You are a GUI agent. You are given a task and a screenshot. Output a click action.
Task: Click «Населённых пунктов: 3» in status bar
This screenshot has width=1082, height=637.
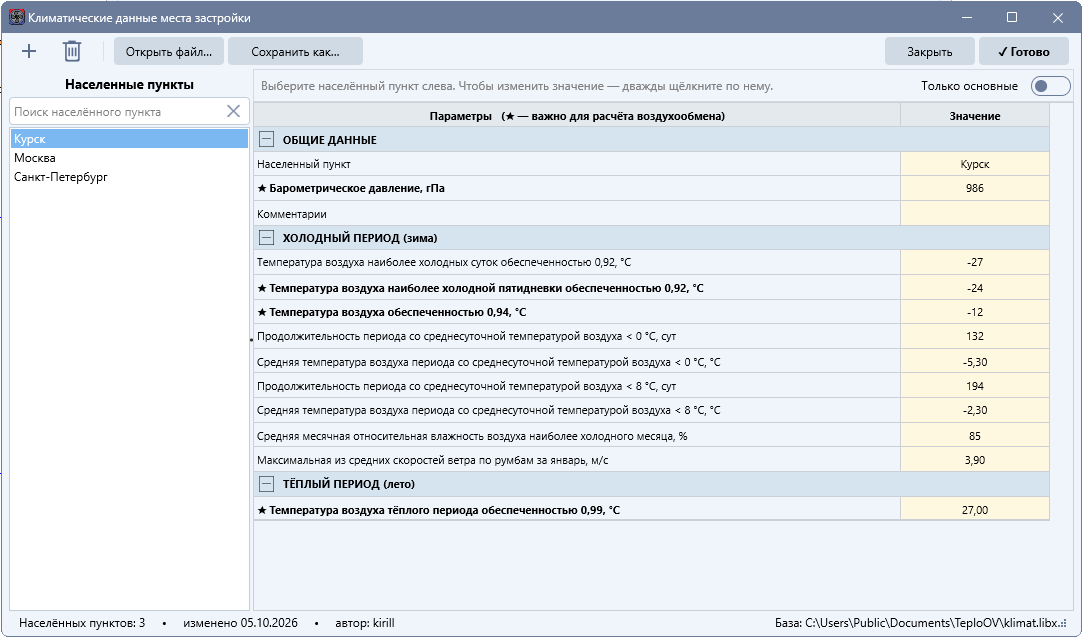82,623
